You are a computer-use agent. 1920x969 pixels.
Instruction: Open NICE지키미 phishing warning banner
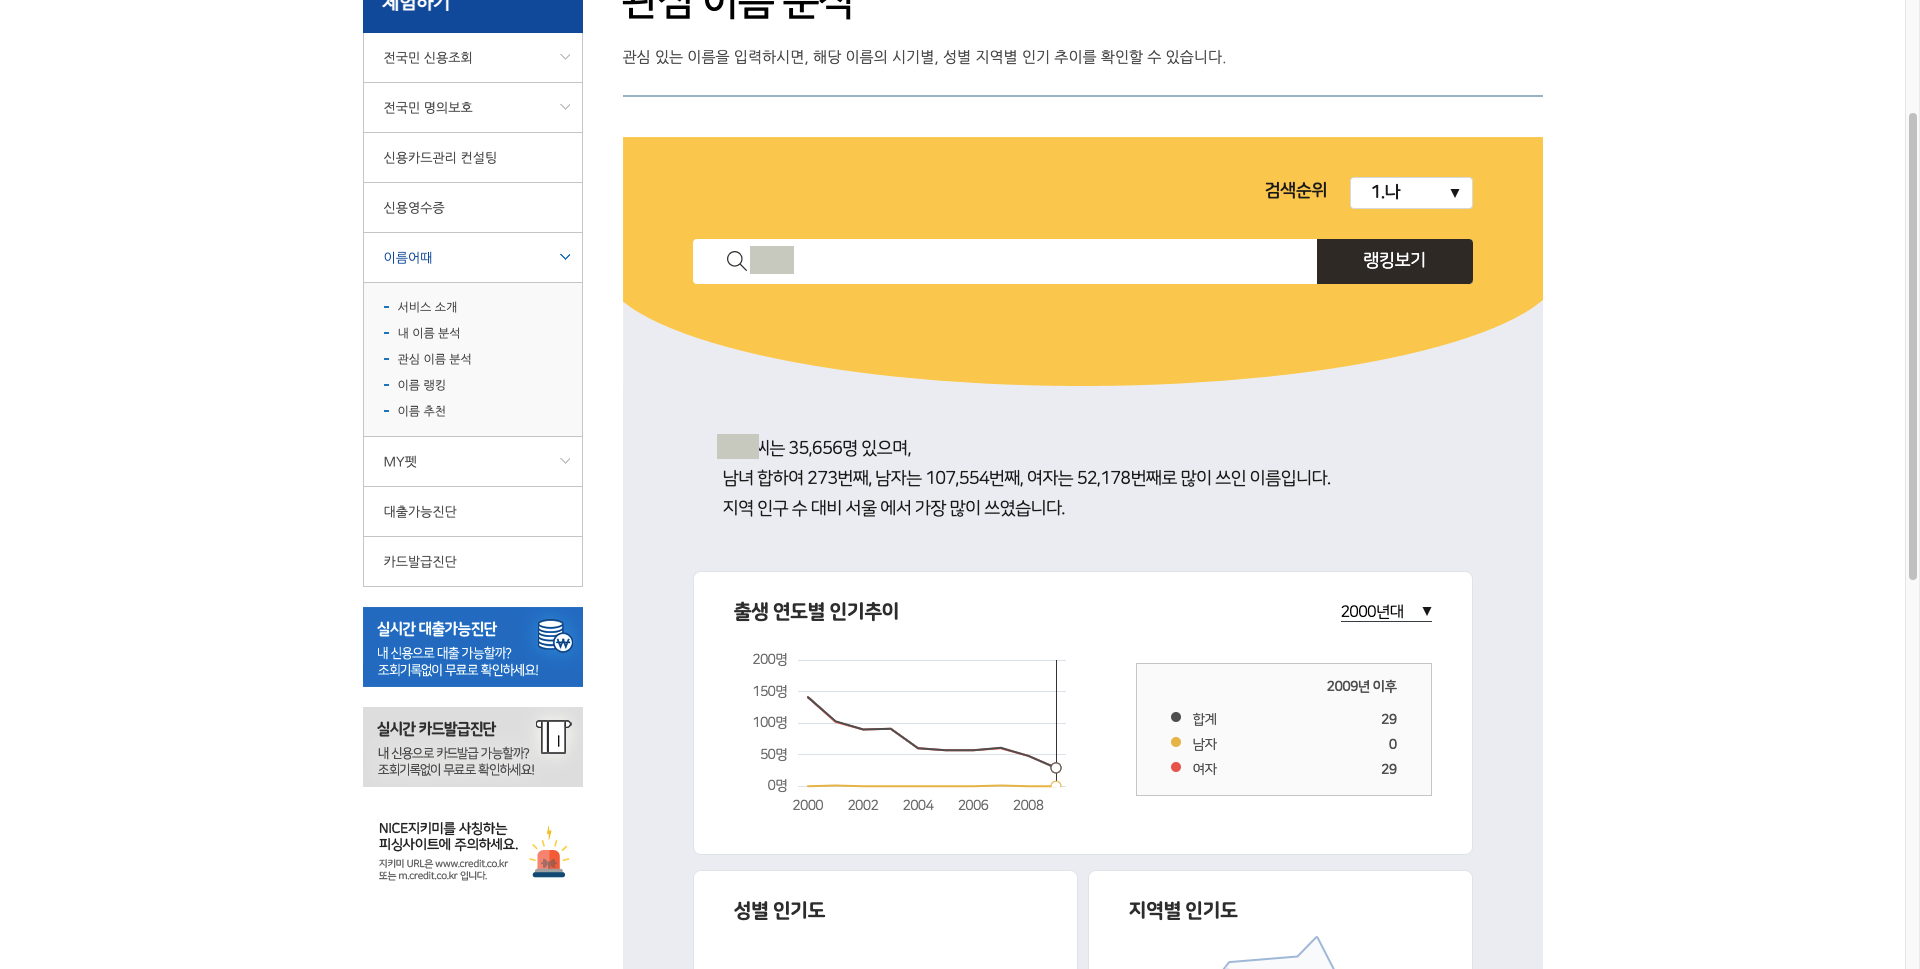click(473, 851)
